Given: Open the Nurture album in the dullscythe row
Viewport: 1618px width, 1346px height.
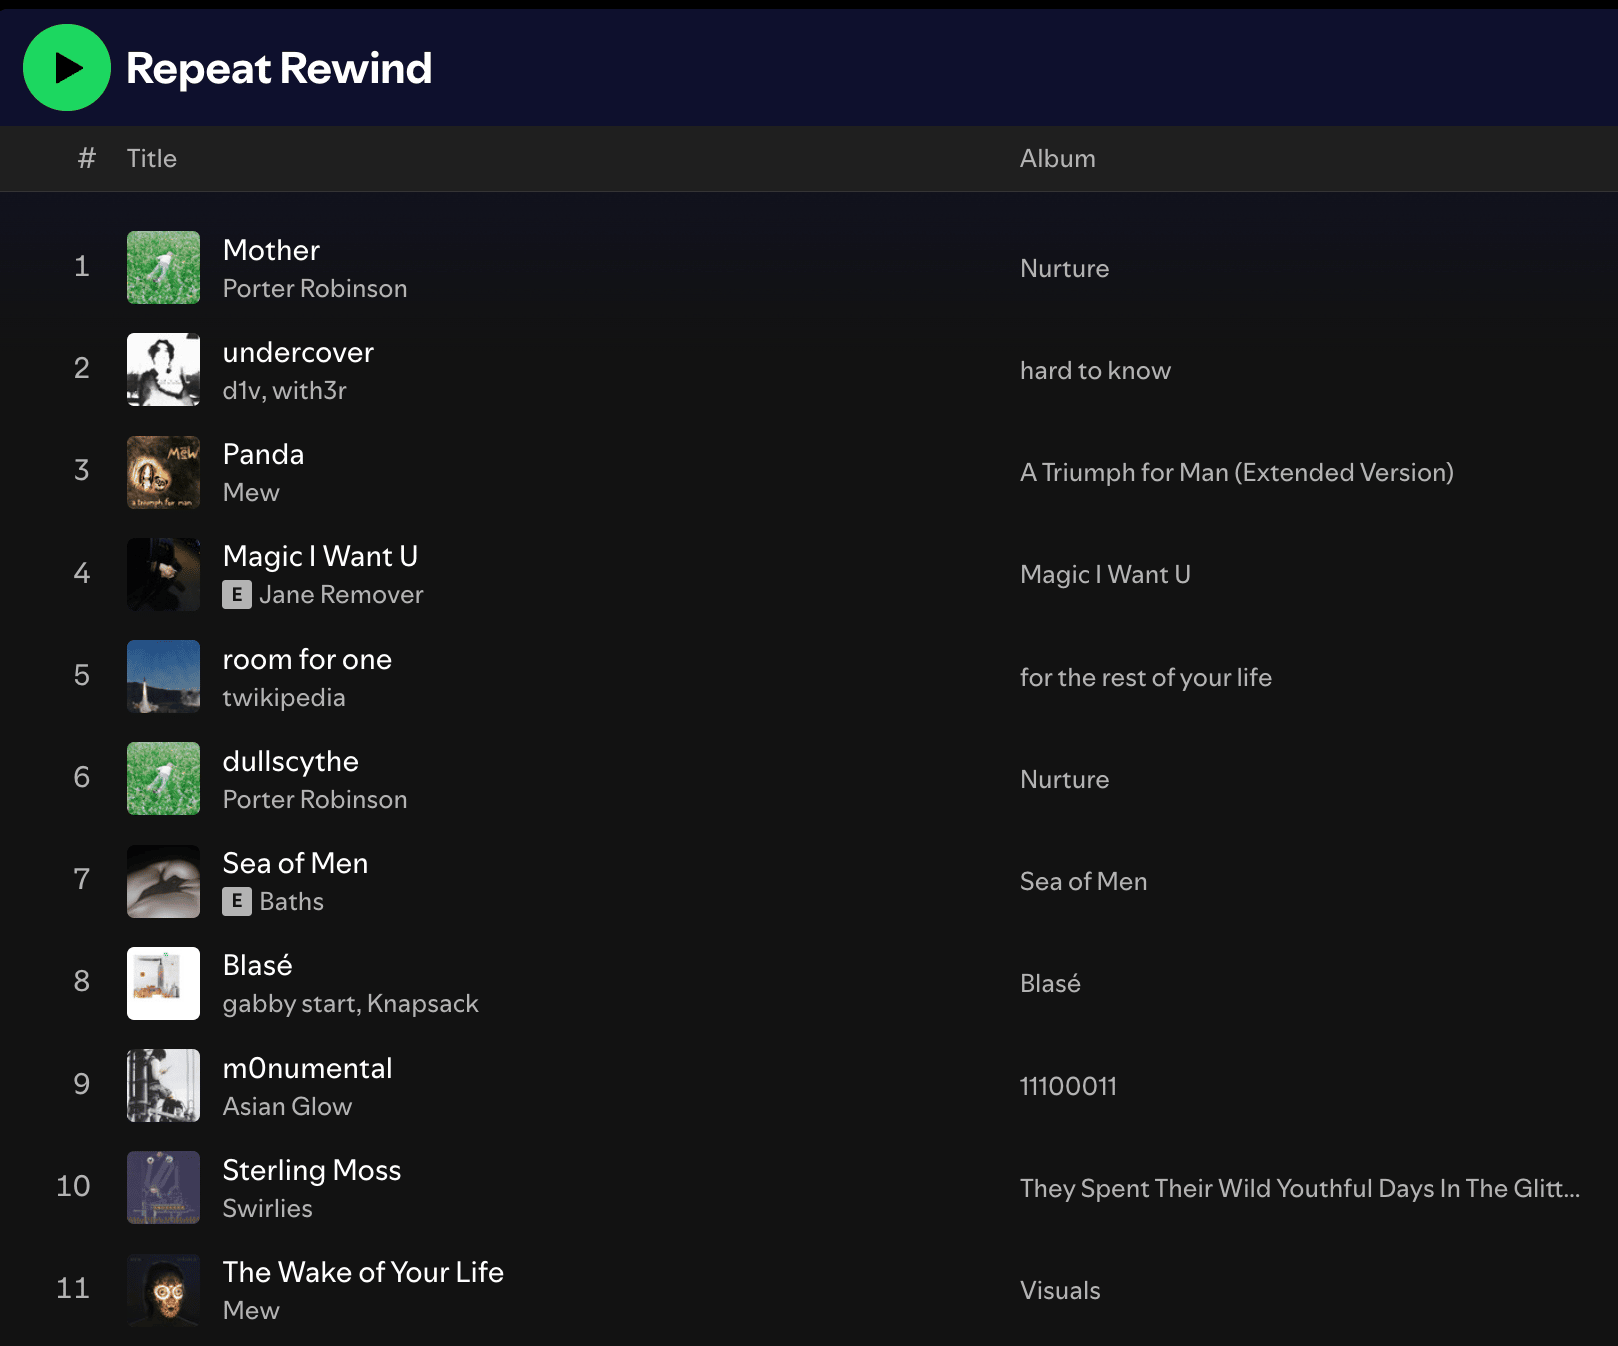Looking at the screenshot, I should tap(1064, 780).
